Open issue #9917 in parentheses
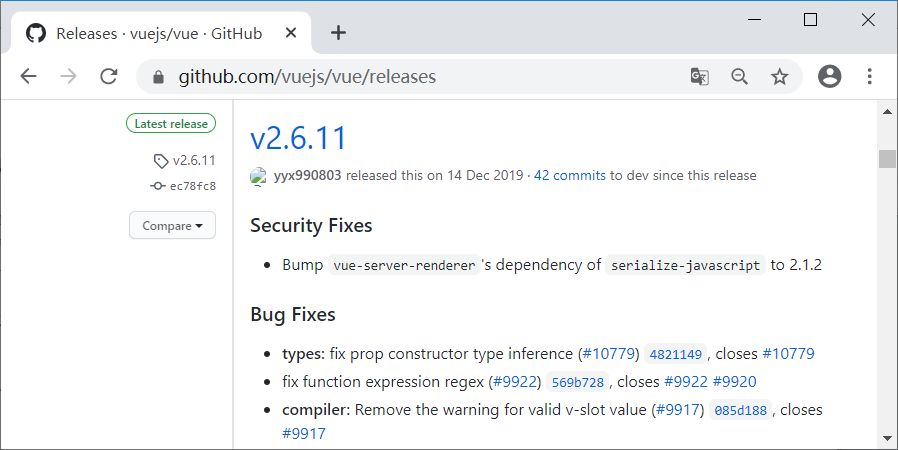This screenshot has height=450, width=898. pos(678,410)
